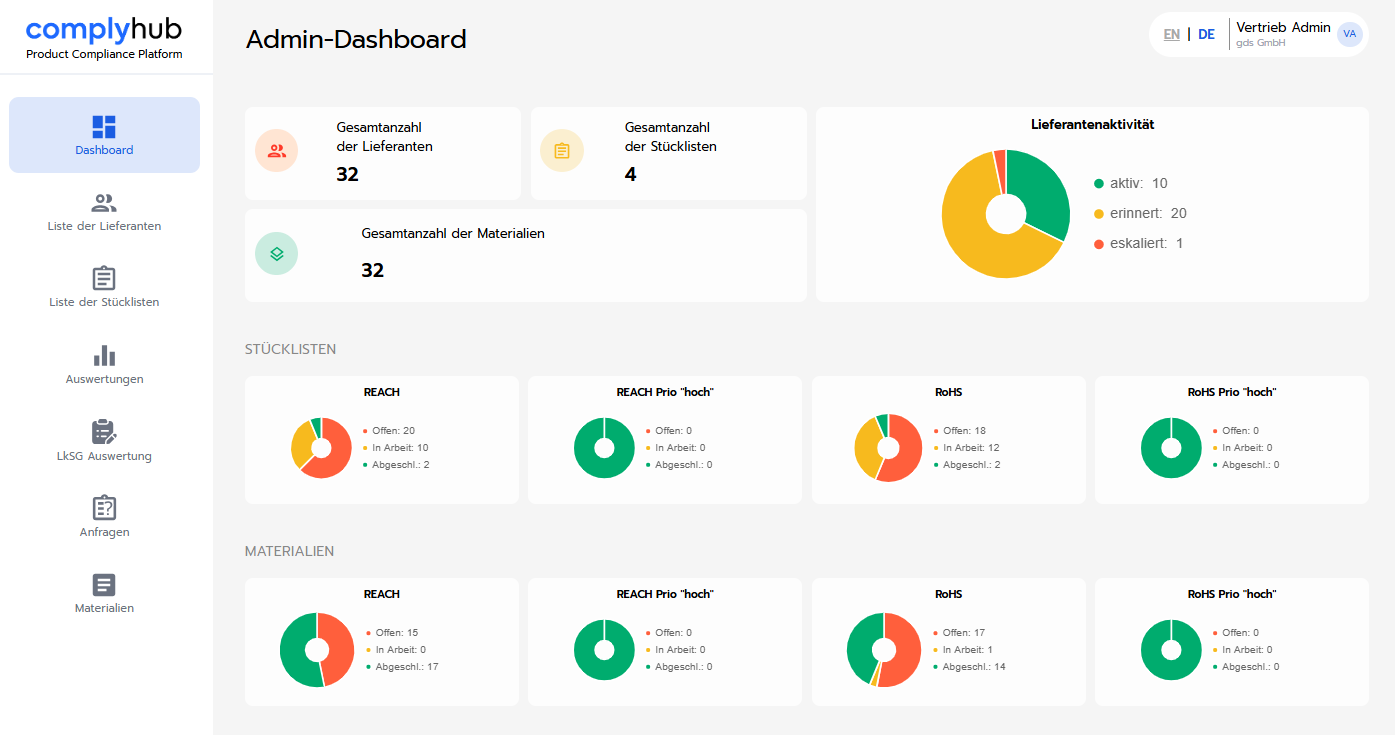
Task: Click the orange suppliers icon in Lieferanten card
Action: point(277,151)
